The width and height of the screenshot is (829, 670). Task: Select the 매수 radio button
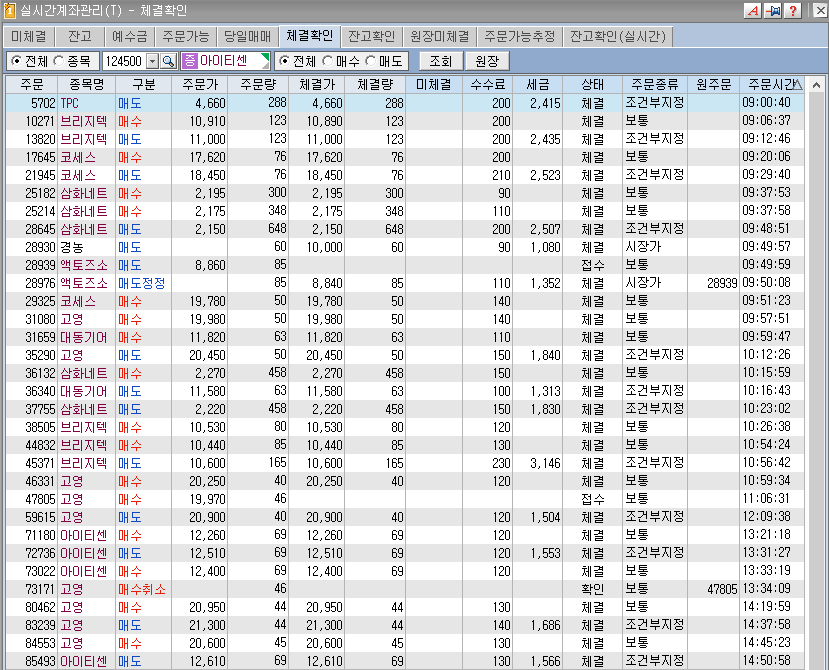tap(328, 61)
